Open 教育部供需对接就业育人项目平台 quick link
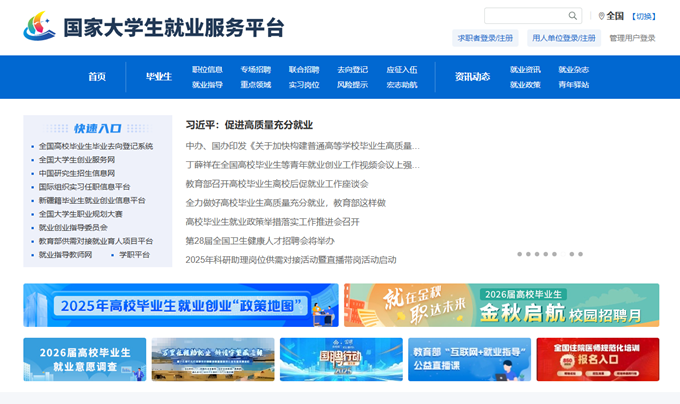680x404 pixels. coord(96,241)
